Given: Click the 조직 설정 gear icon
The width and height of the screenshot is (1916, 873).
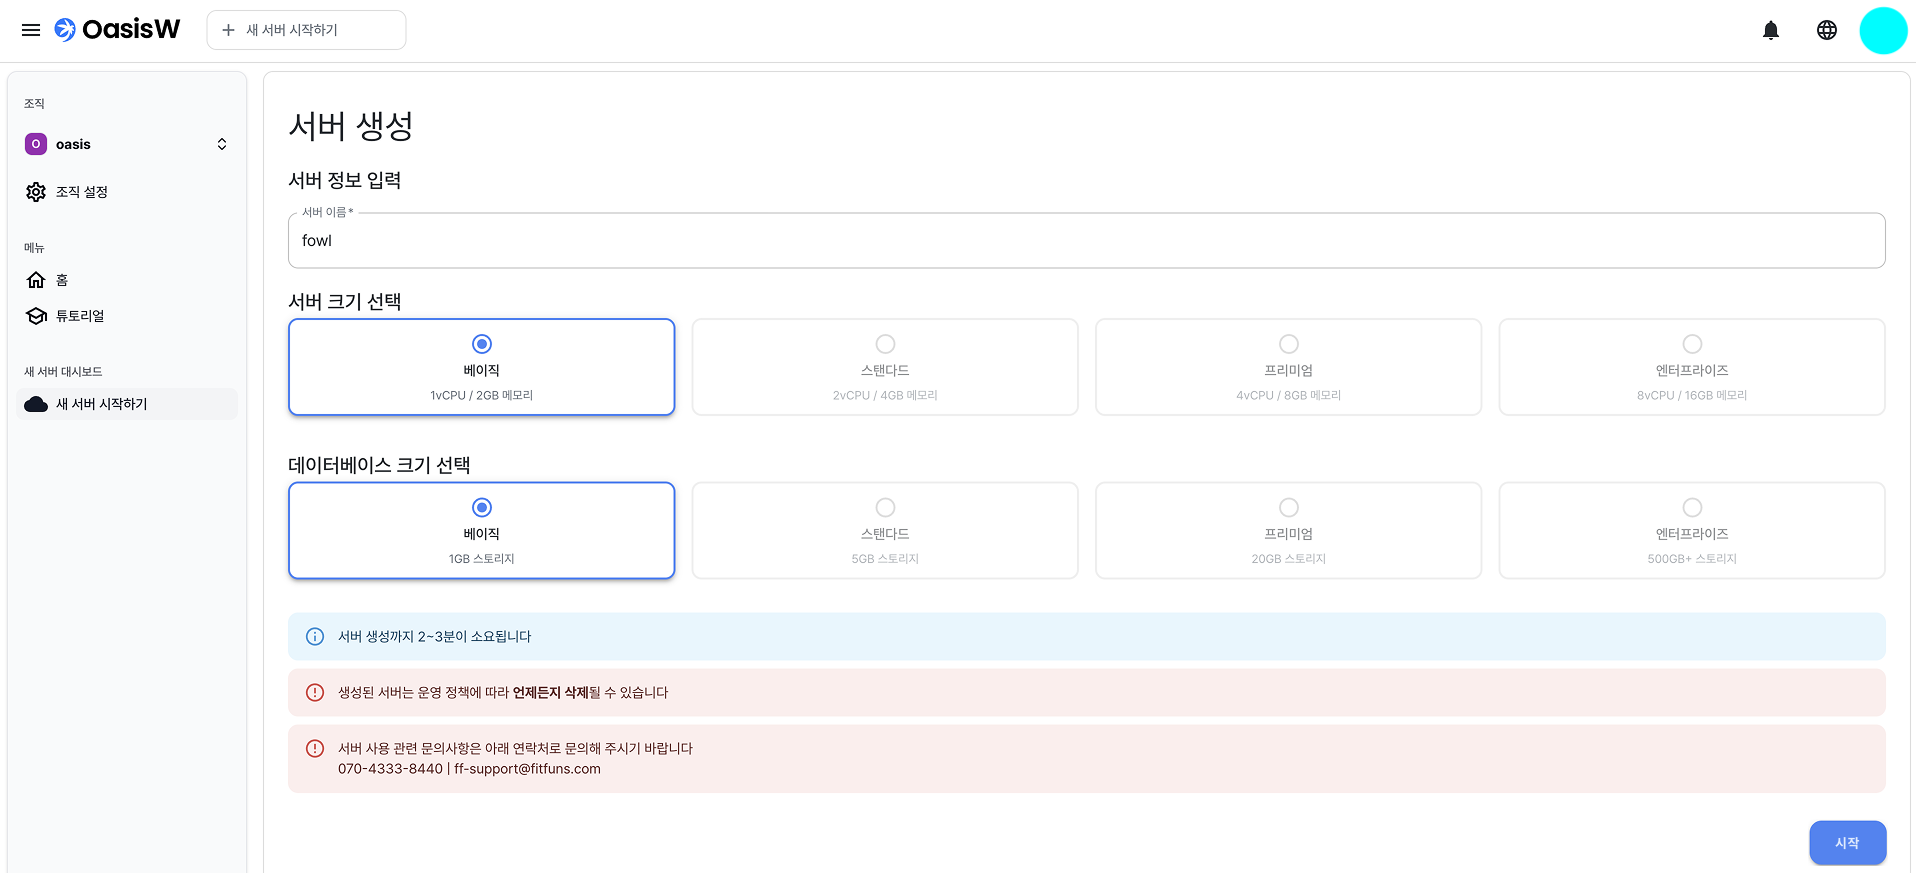Looking at the screenshot, I should 36,192.
